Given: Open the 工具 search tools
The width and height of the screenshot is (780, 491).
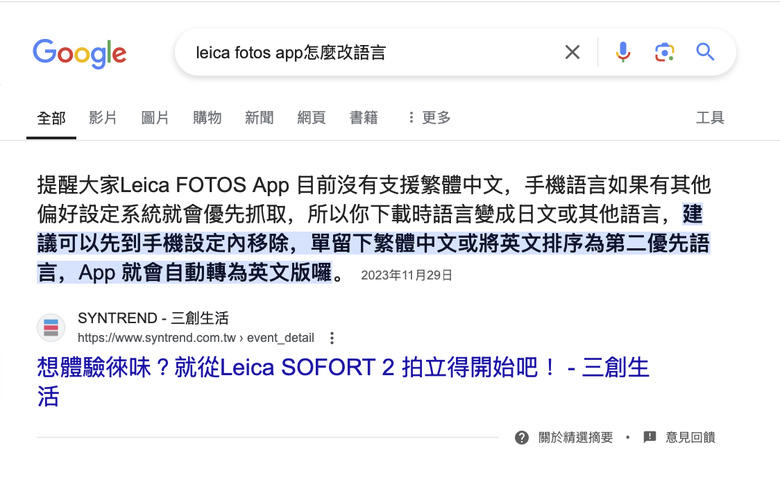Looking at the screenshot, I should (710, 118).
